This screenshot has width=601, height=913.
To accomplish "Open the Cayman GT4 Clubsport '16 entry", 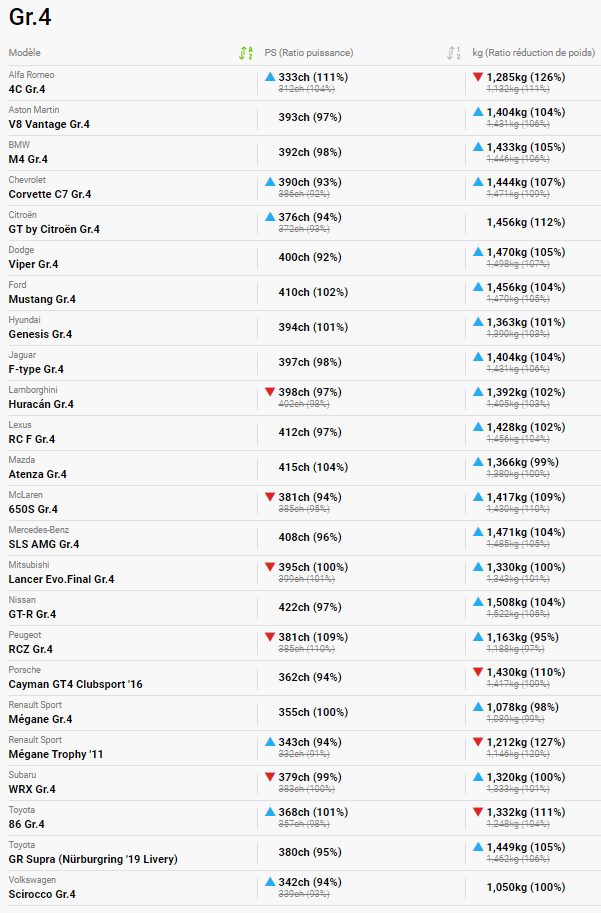I will click(x=75, y=684).
